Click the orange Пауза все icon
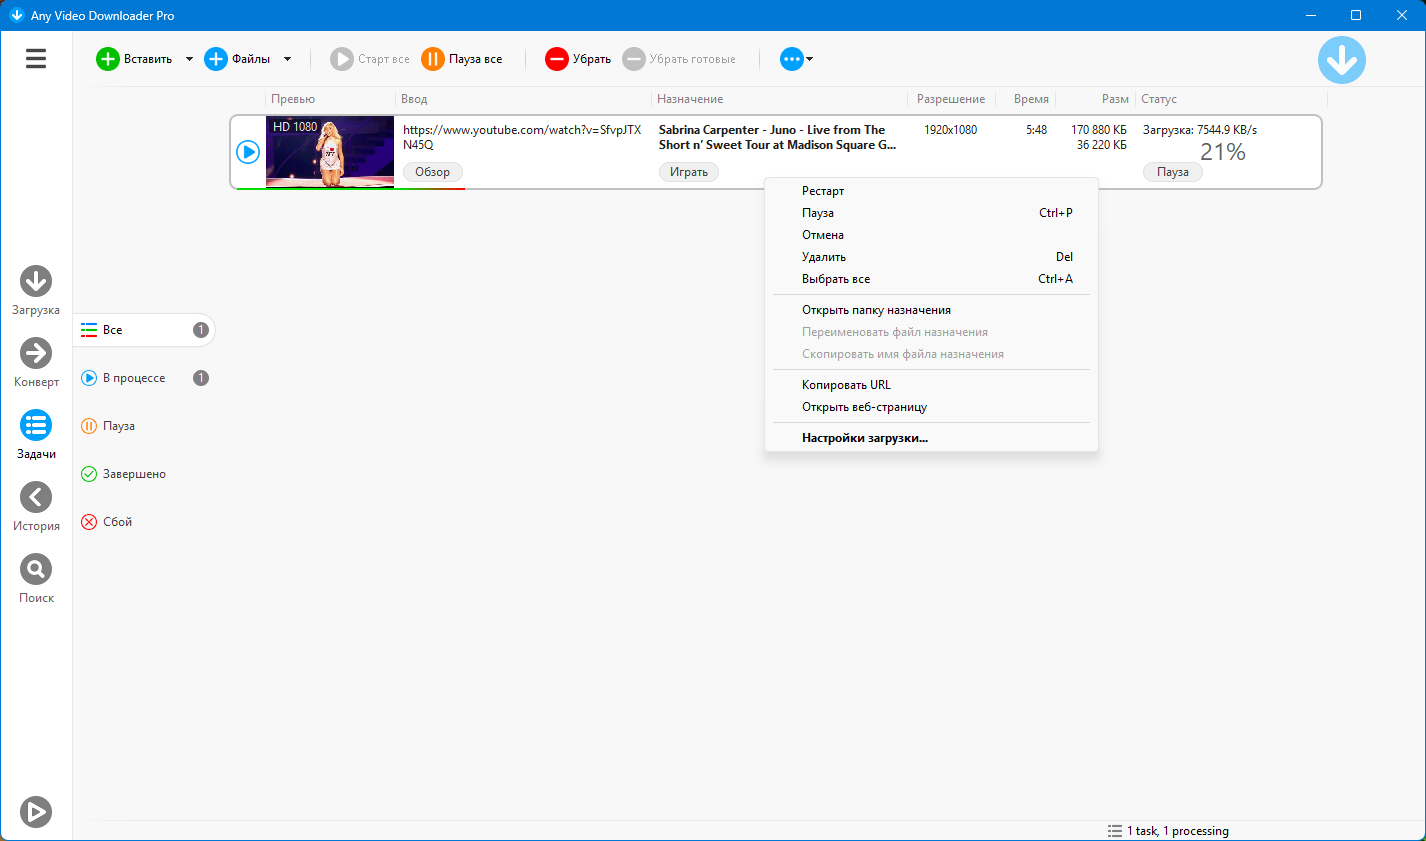This screenshot has height=841, width=1426. (x=432, y=59)
